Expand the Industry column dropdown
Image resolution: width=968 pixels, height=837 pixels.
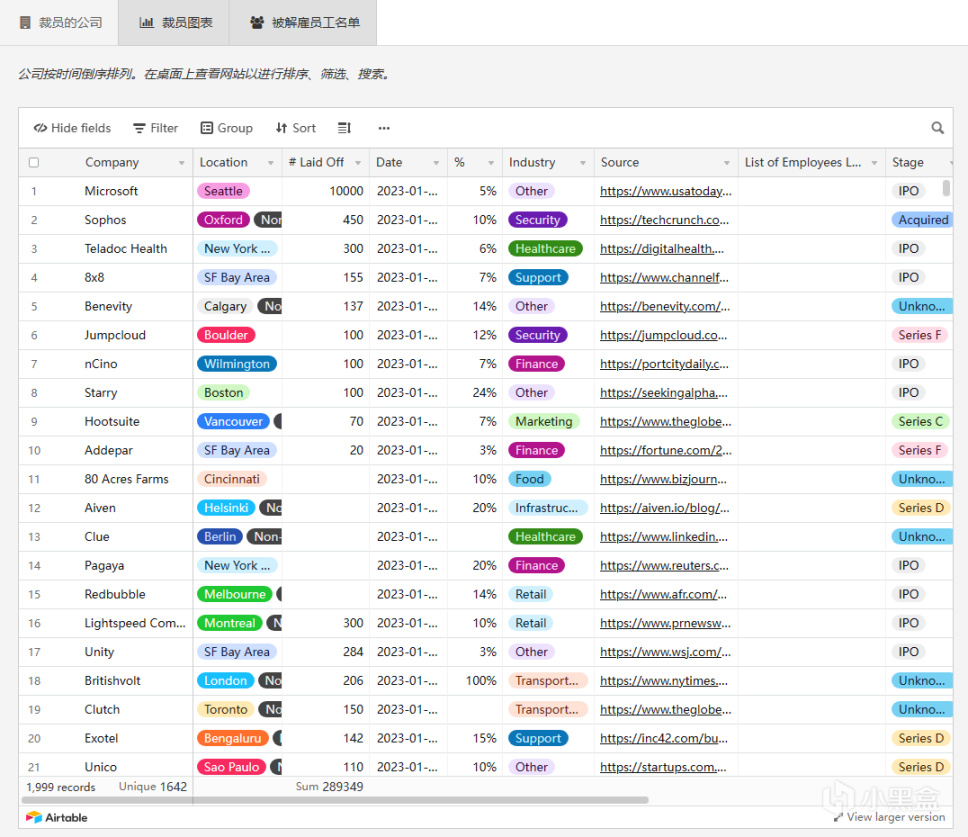pyautogui.click(x=583, y=163)
